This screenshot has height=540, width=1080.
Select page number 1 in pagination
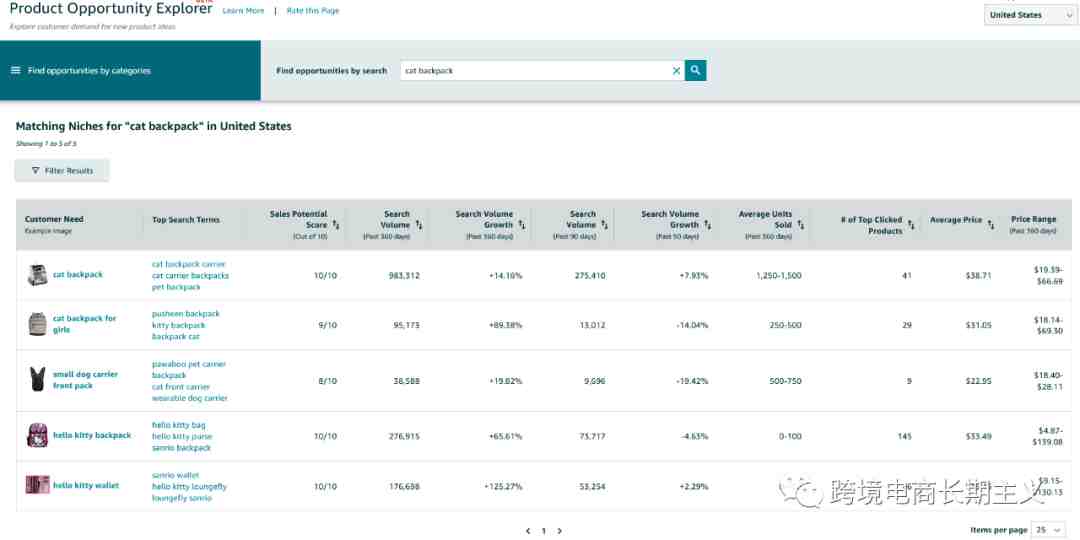point(543,531)
